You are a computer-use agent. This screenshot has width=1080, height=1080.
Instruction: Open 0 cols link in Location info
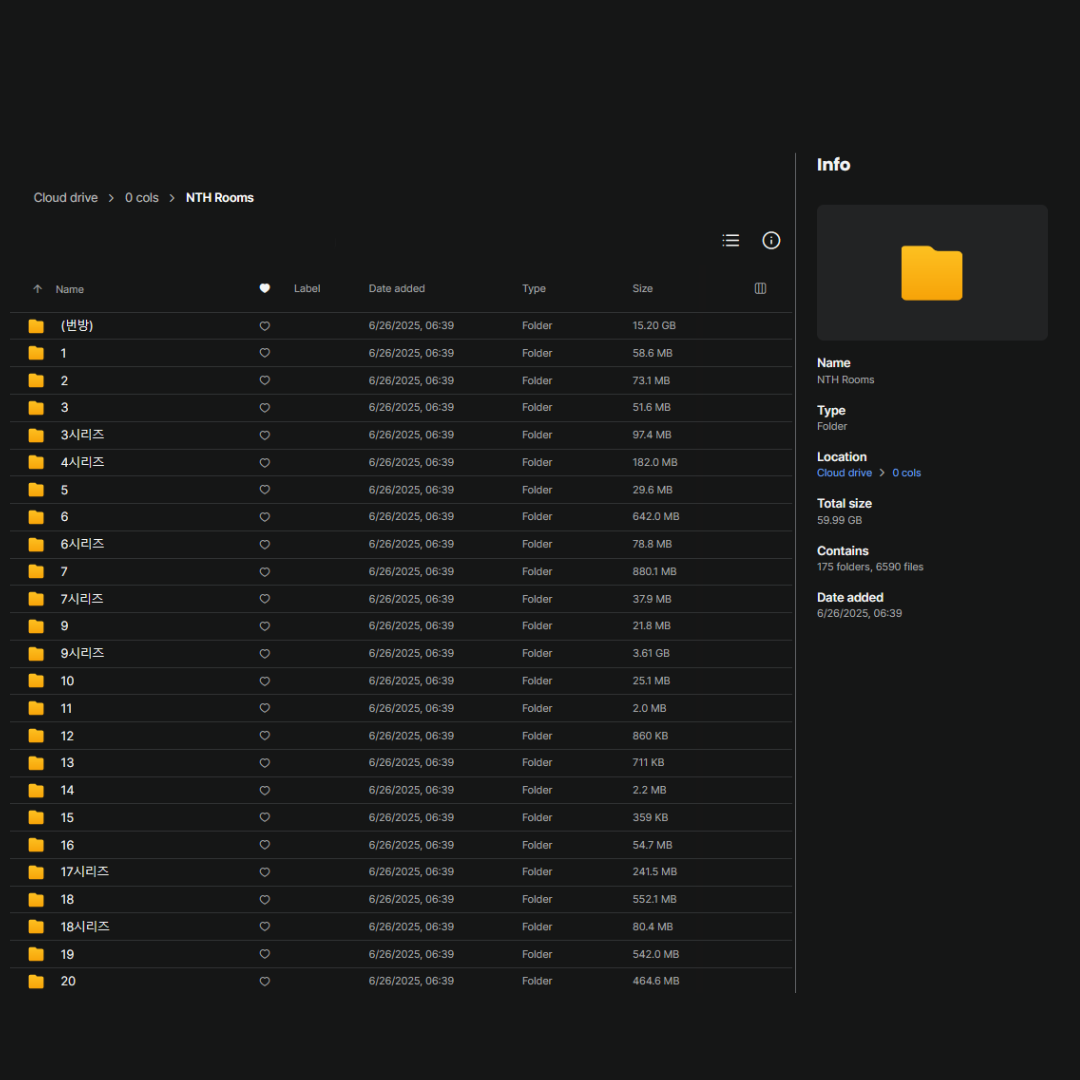907,473
